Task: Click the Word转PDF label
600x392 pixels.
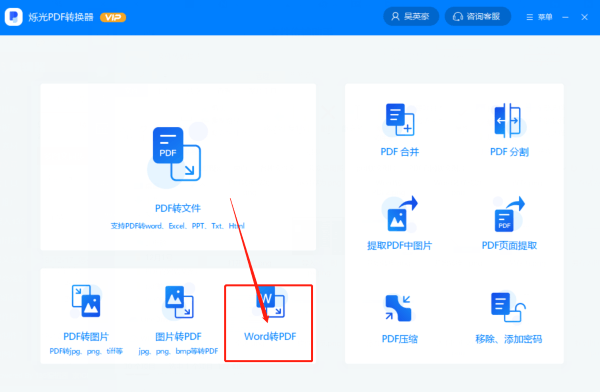Action: [270, 336]
